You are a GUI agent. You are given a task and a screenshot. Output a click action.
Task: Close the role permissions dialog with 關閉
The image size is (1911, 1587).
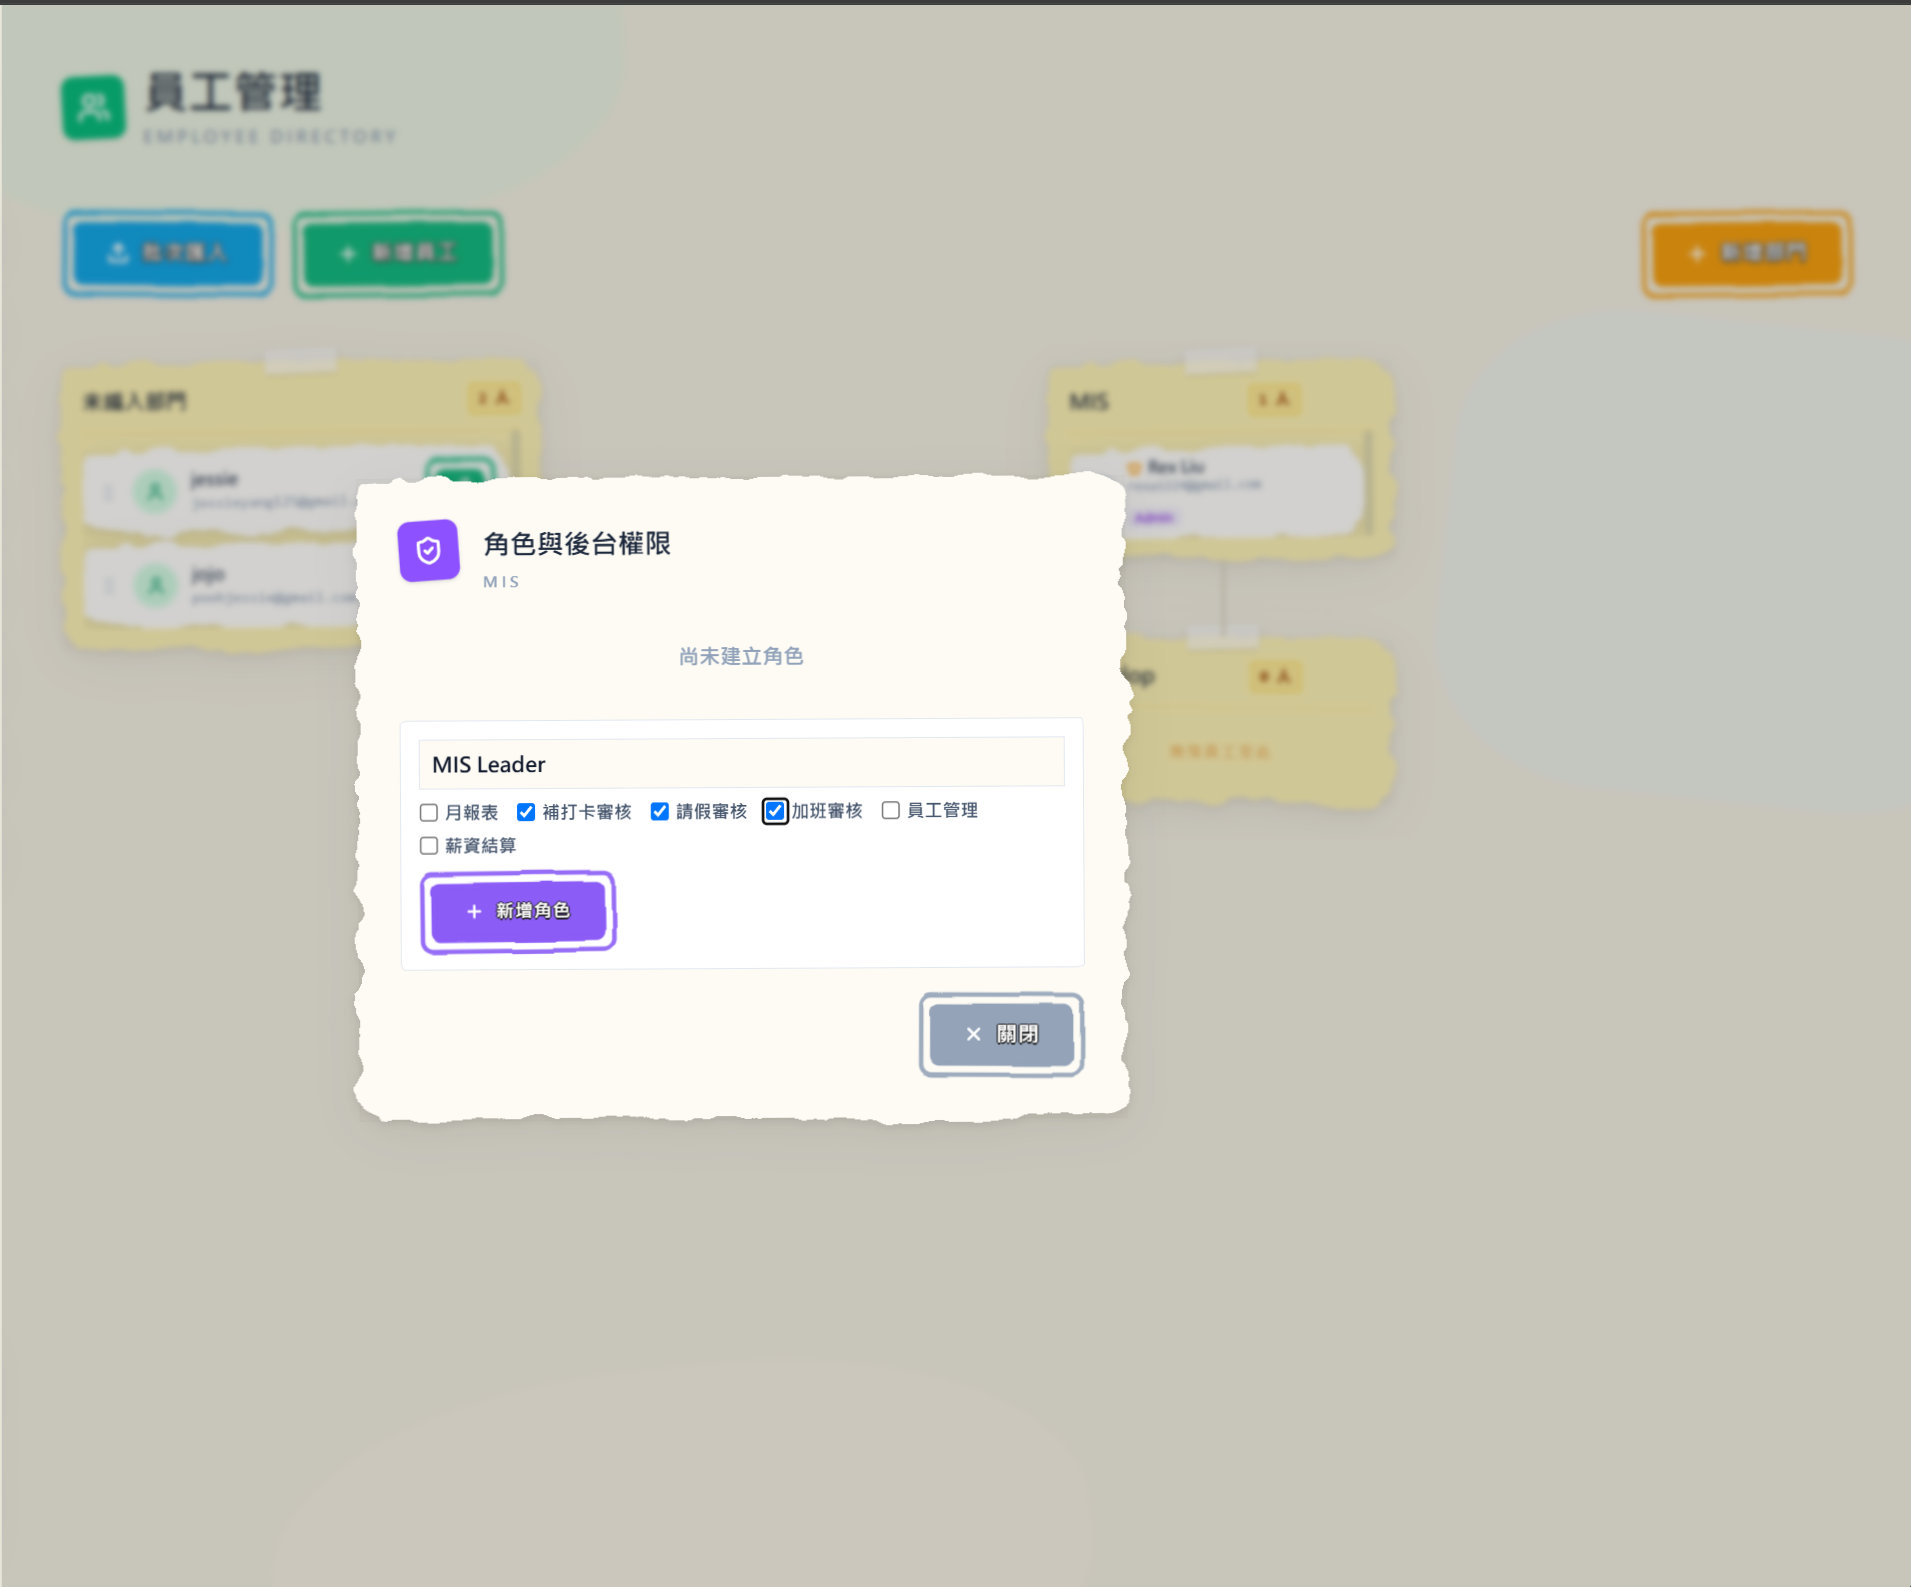point(1001,1034)
